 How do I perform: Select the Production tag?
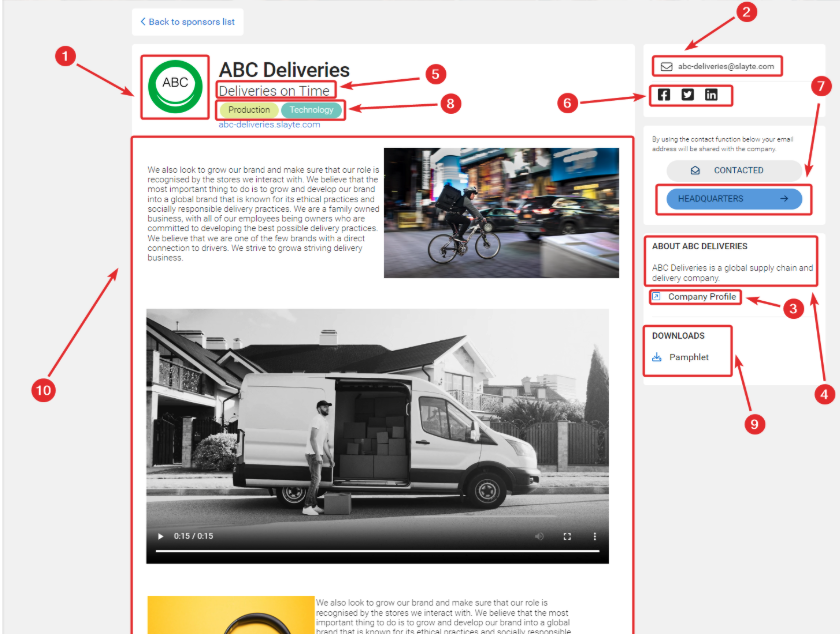click(249, 110)
